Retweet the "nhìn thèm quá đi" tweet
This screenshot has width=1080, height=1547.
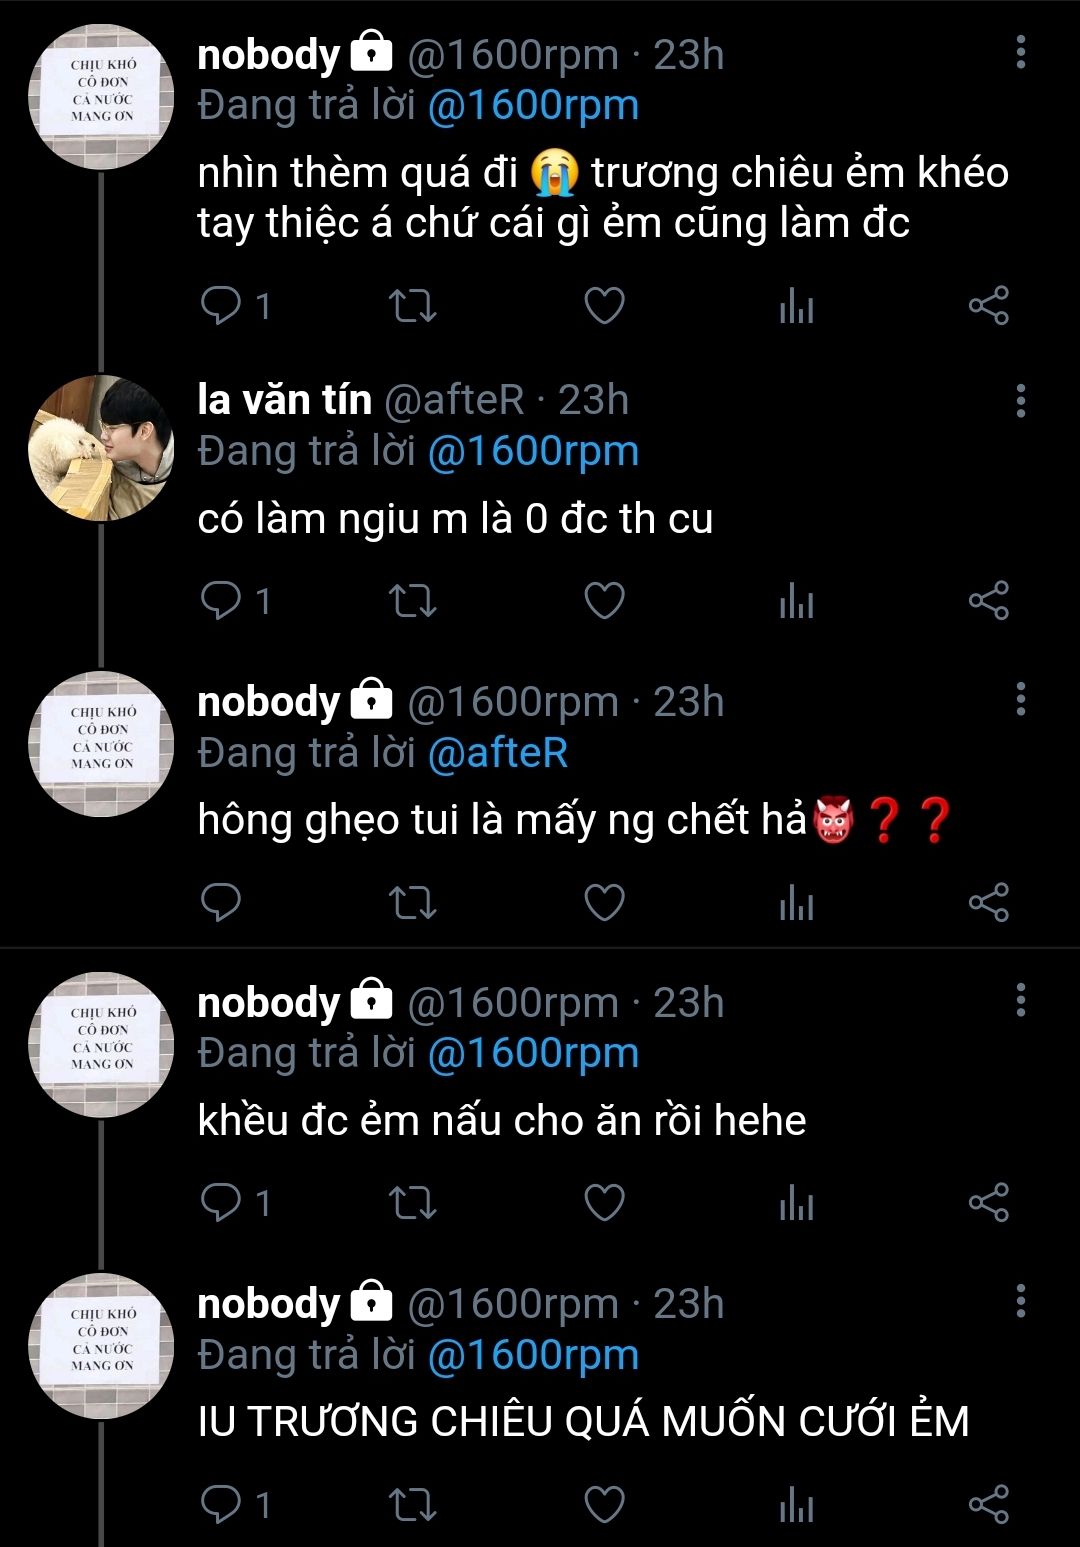412,305
